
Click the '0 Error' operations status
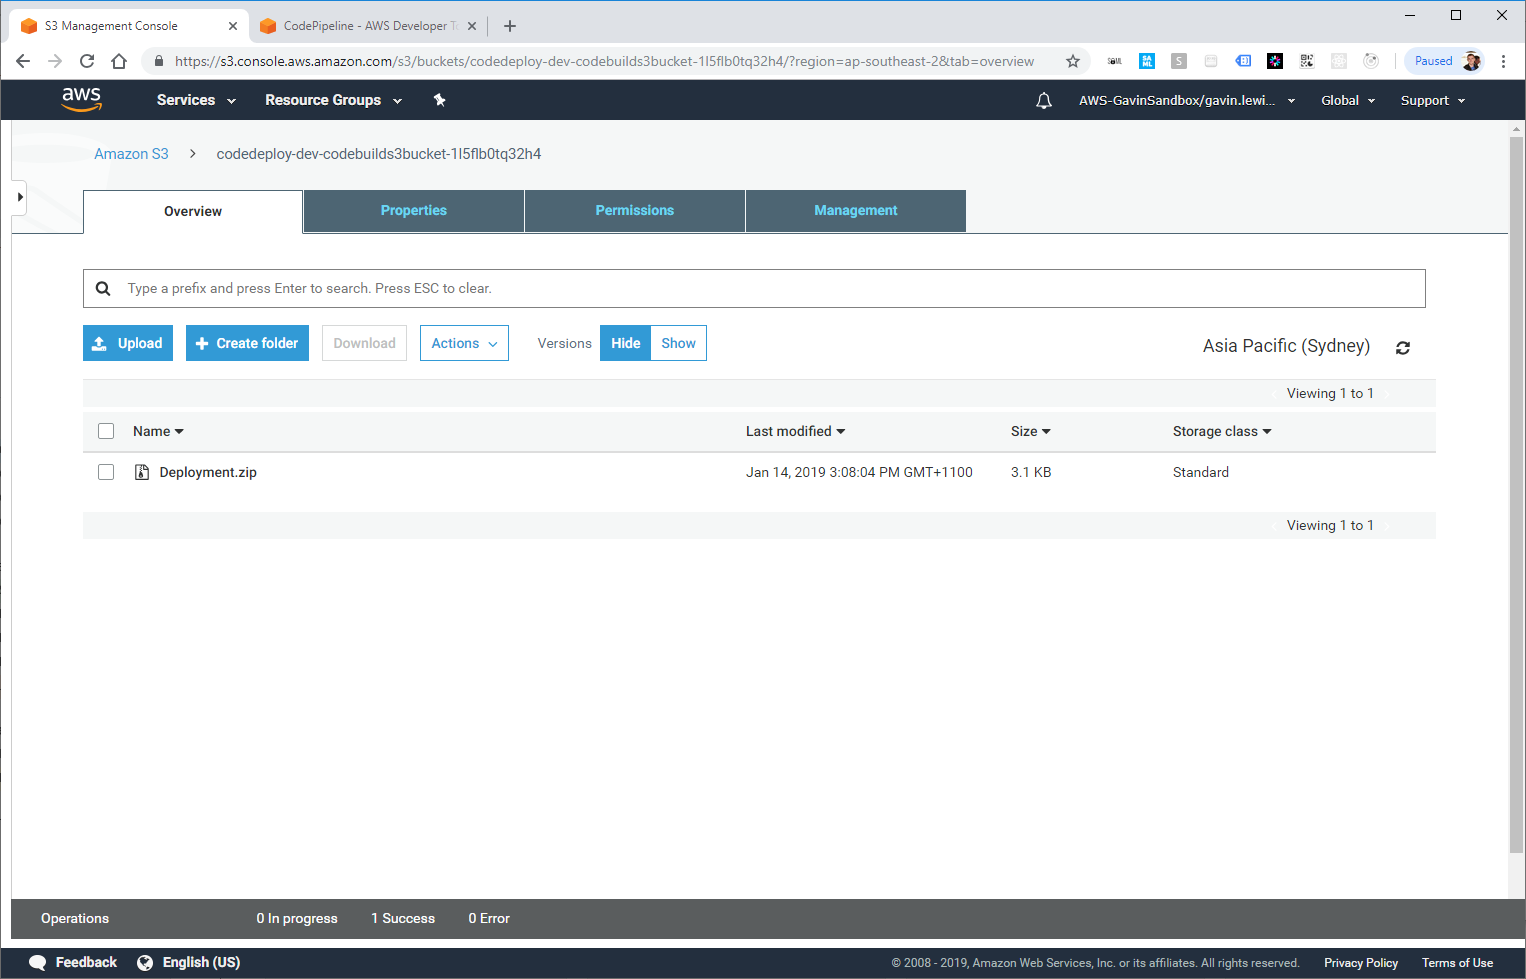click(x=489, y=918)
